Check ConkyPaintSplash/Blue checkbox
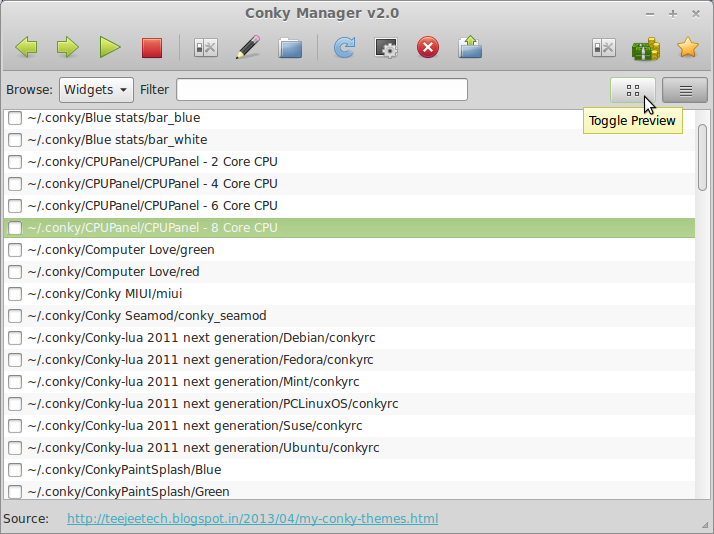 pyautogui.click(x=15, y=470)
